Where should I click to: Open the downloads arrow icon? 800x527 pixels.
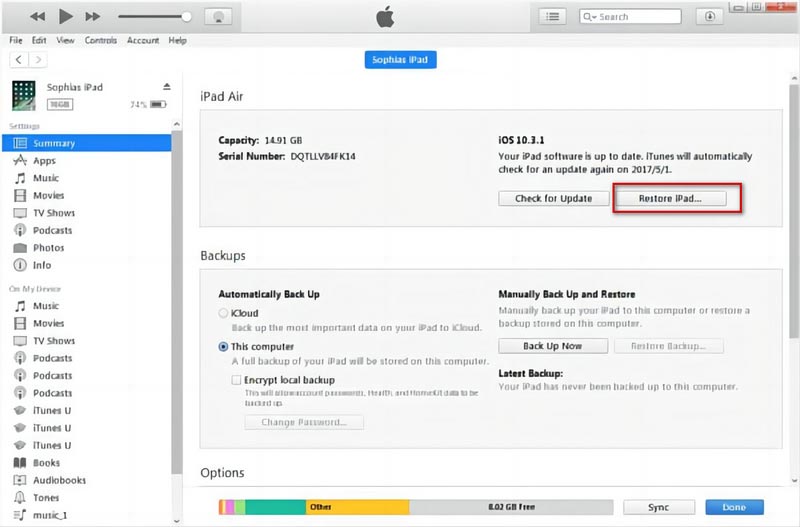[710, 16]
